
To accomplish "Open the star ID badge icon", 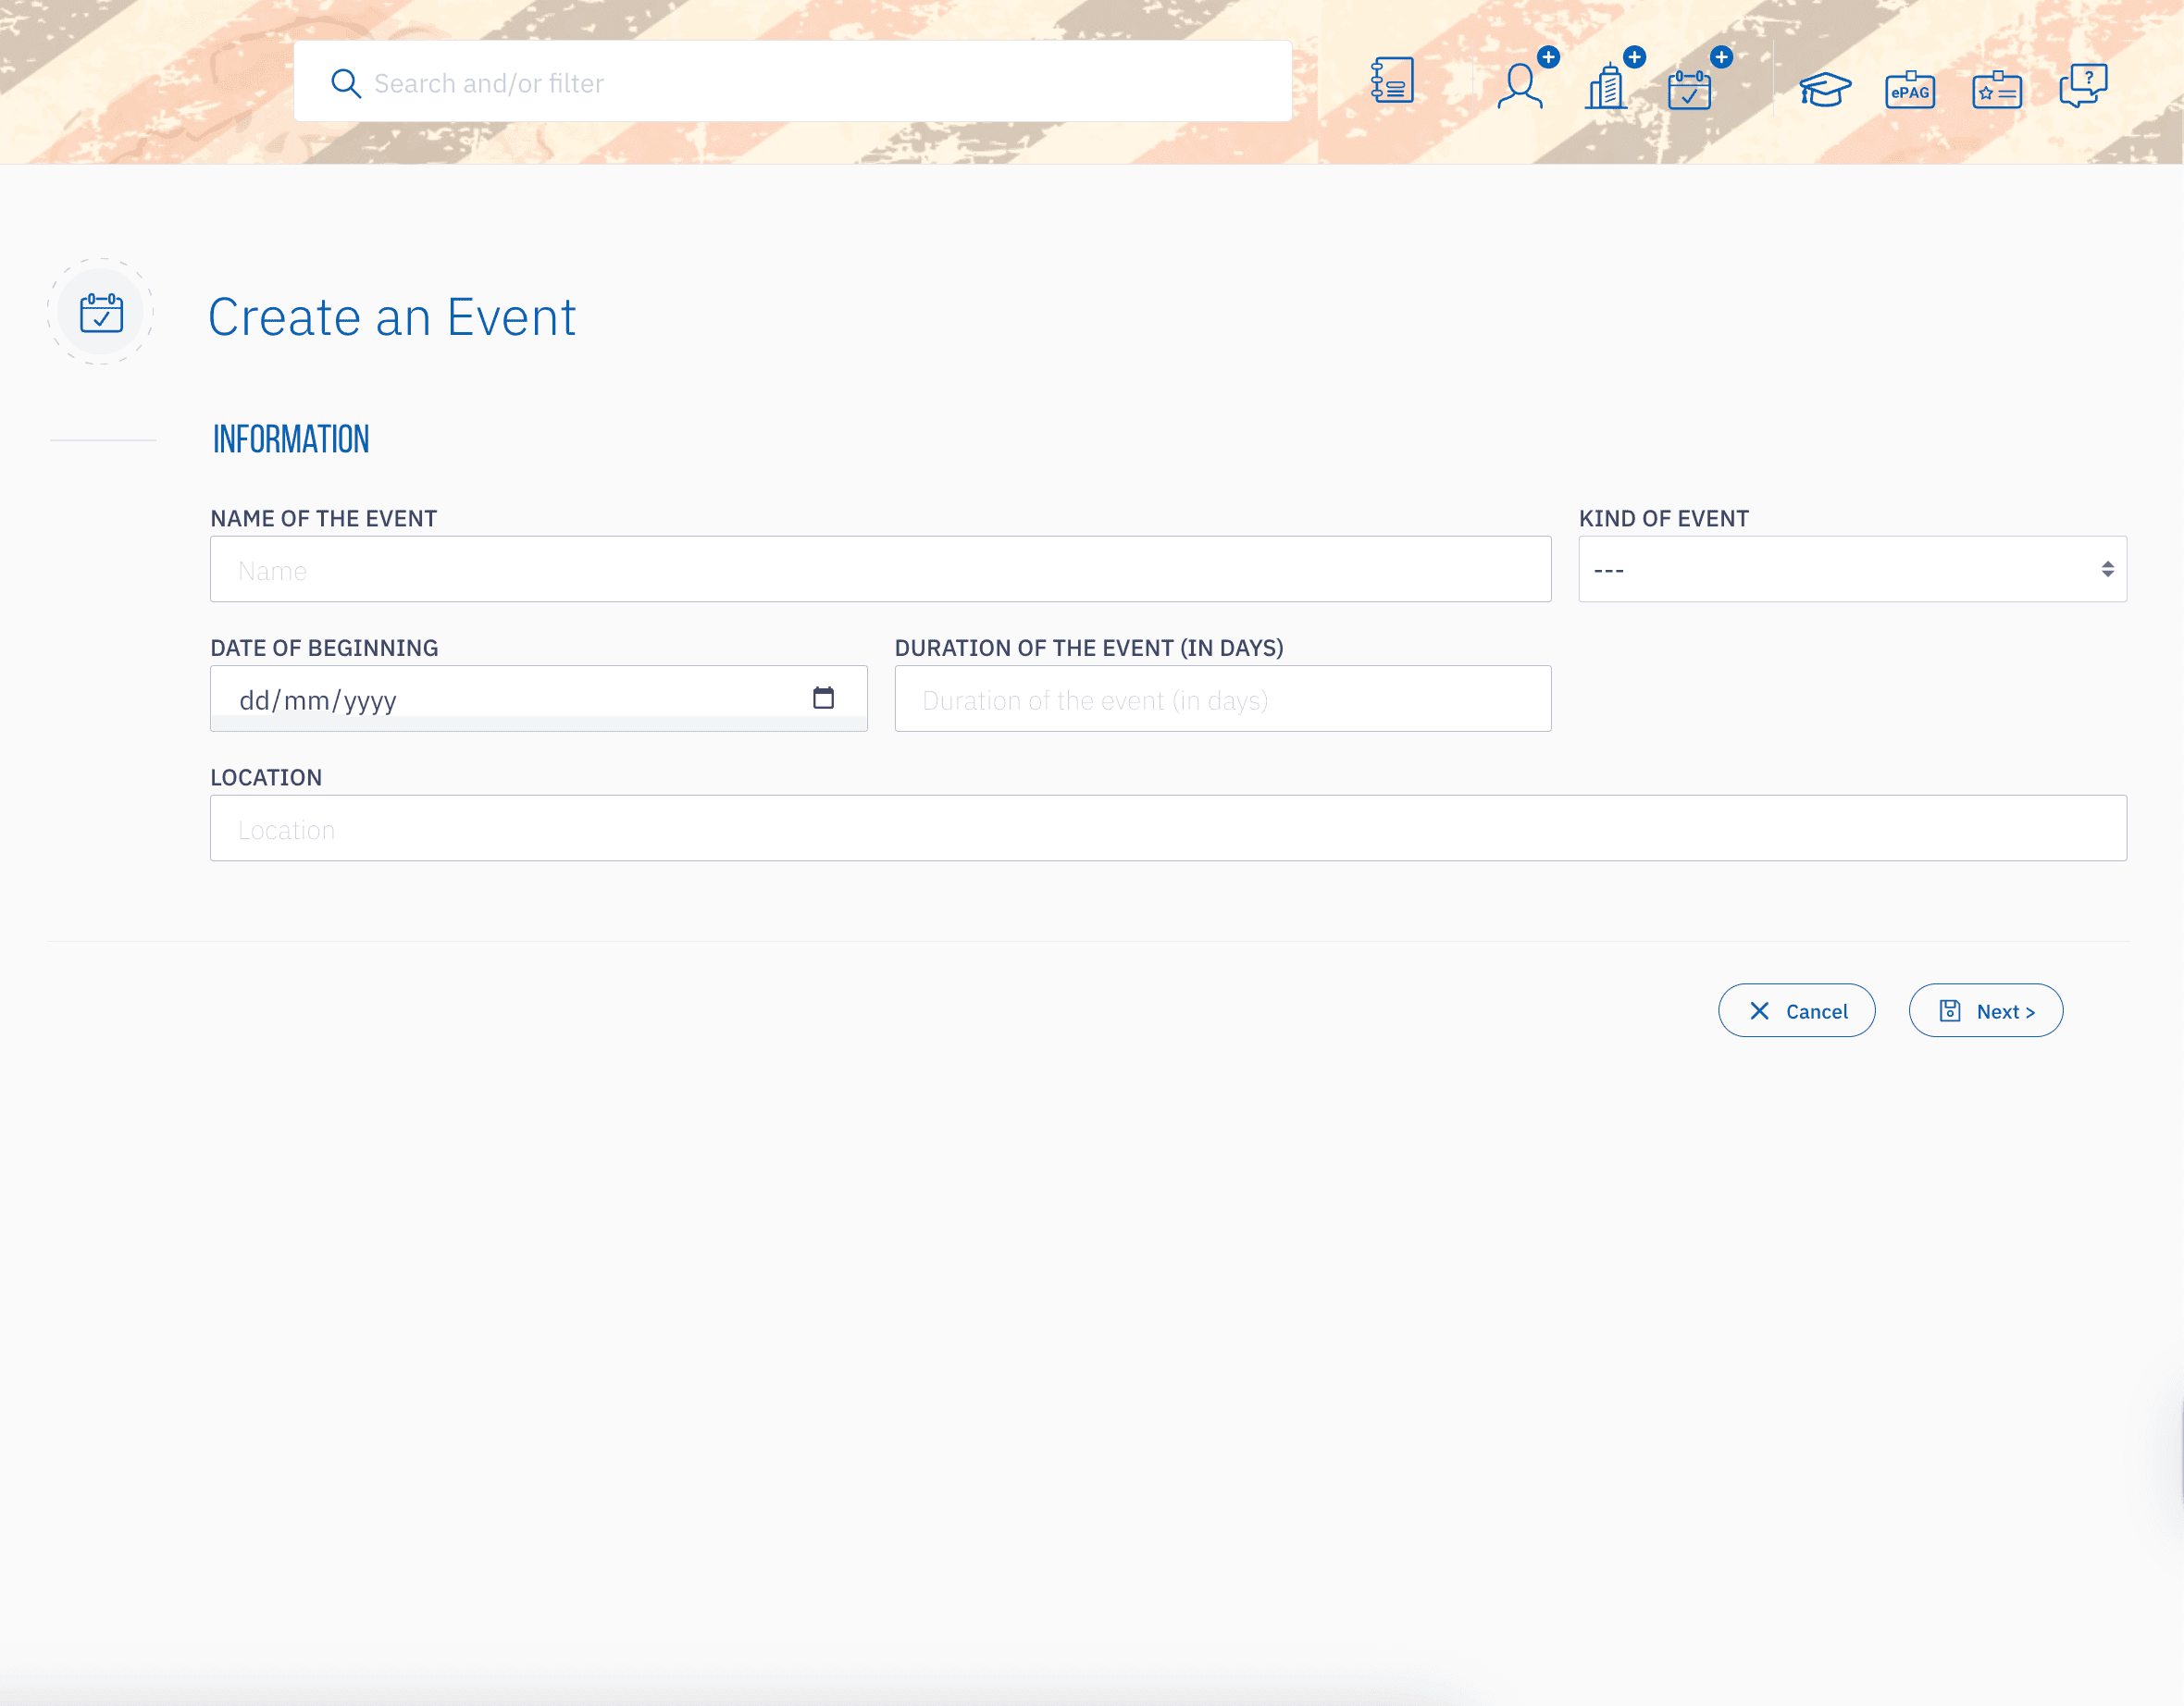I will click(x=1996, y=91).
